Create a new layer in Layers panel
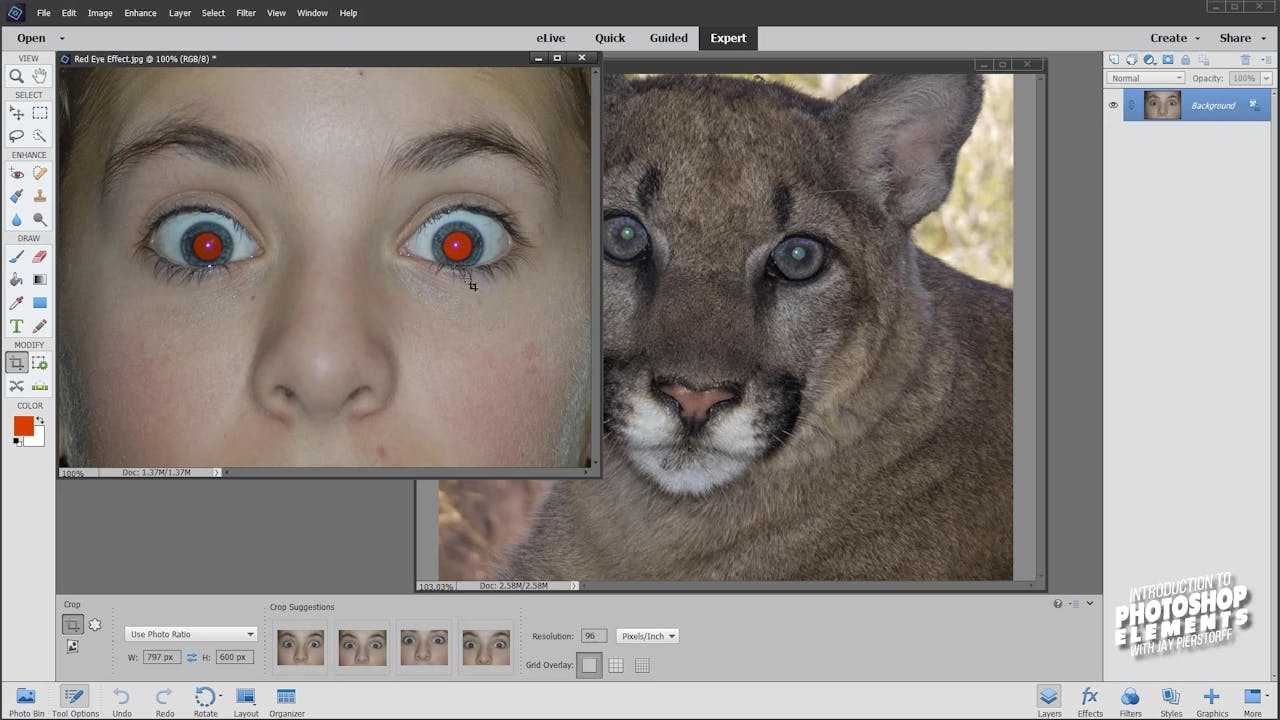Screen dimensions: 1280x720 click(x=1113, y=61)
